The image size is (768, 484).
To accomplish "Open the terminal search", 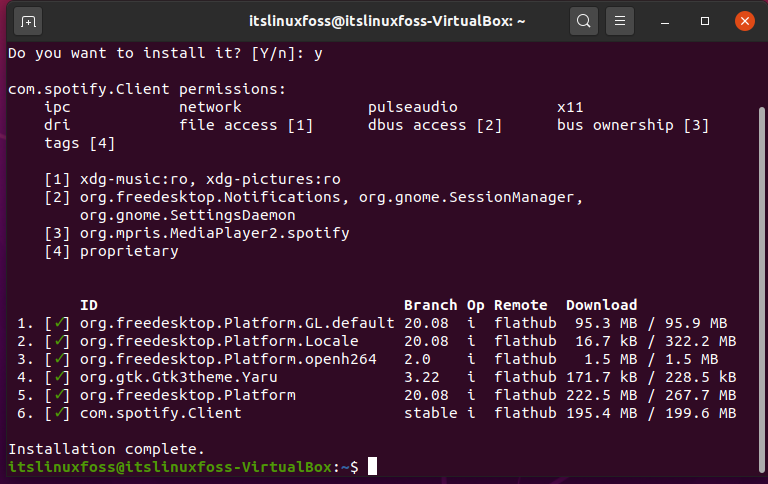I will coord(583,21).
